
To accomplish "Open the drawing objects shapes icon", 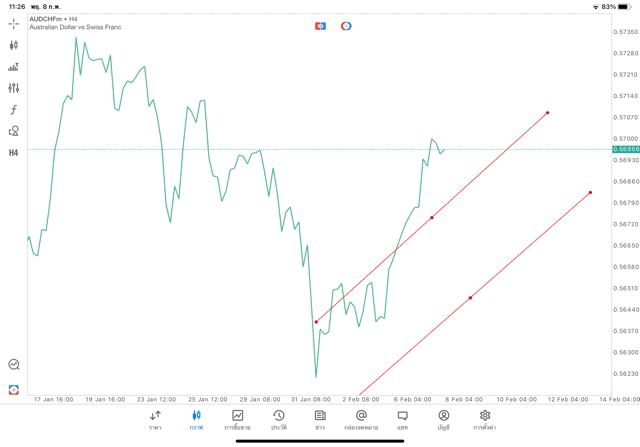I will (x=14, y=131).
